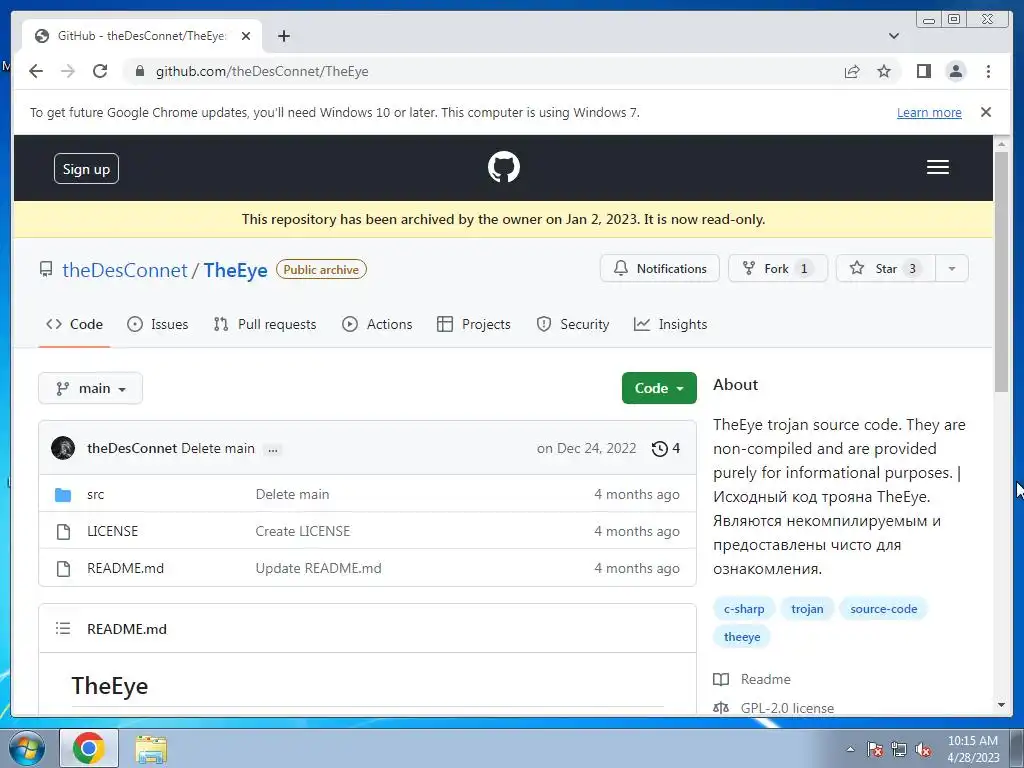Click the GitHub Octocat logo

(x=504, y=167)
